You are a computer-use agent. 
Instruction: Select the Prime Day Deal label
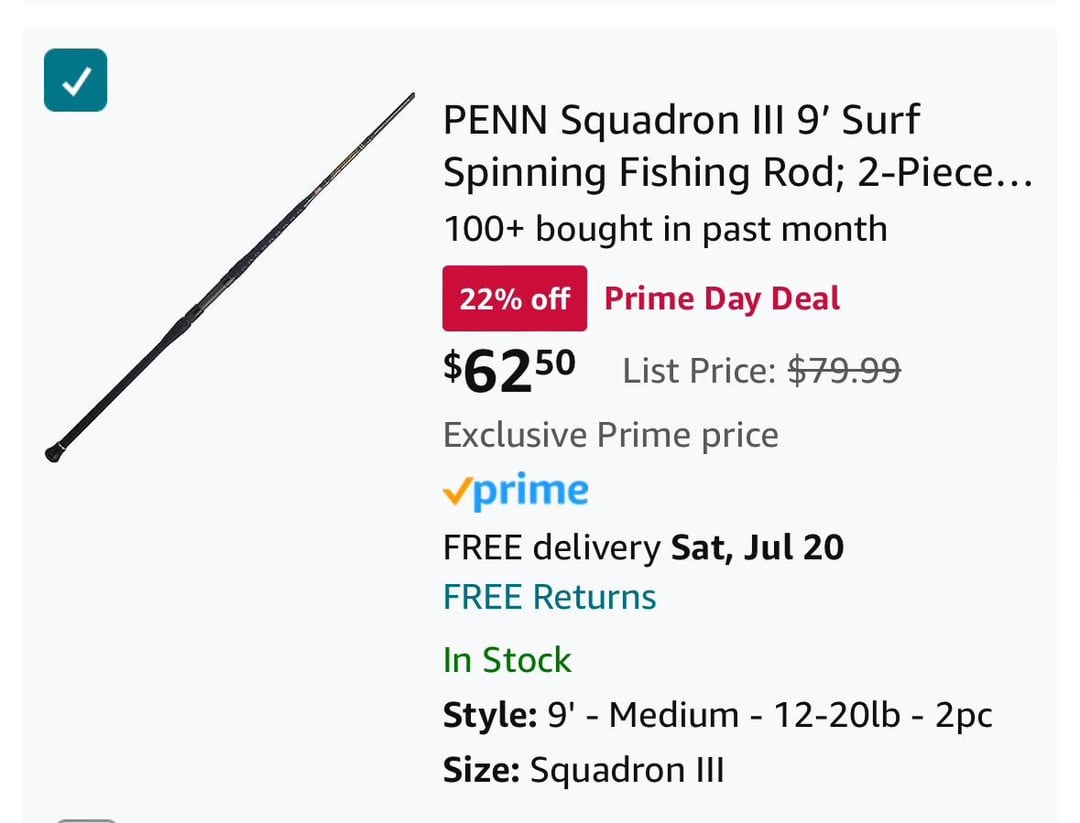722,298
